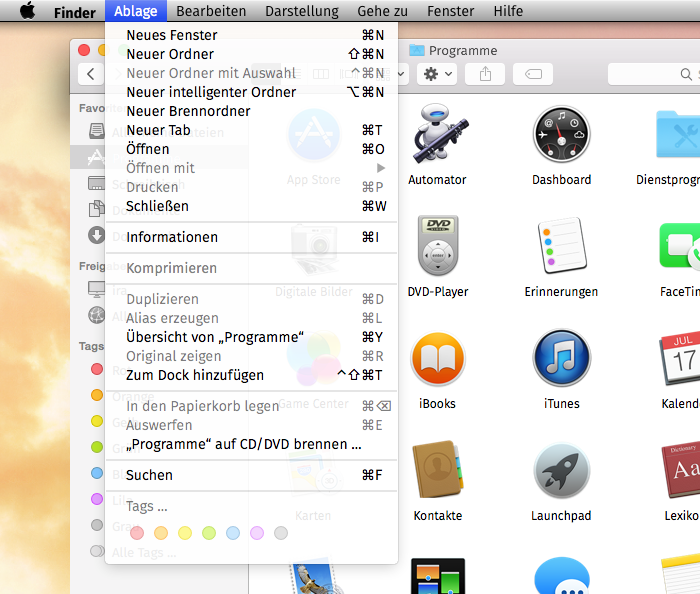This screenshot has width=700, height=594.
Task: Select the Downloads sidebar icon
Action: [x=96, y=234]
